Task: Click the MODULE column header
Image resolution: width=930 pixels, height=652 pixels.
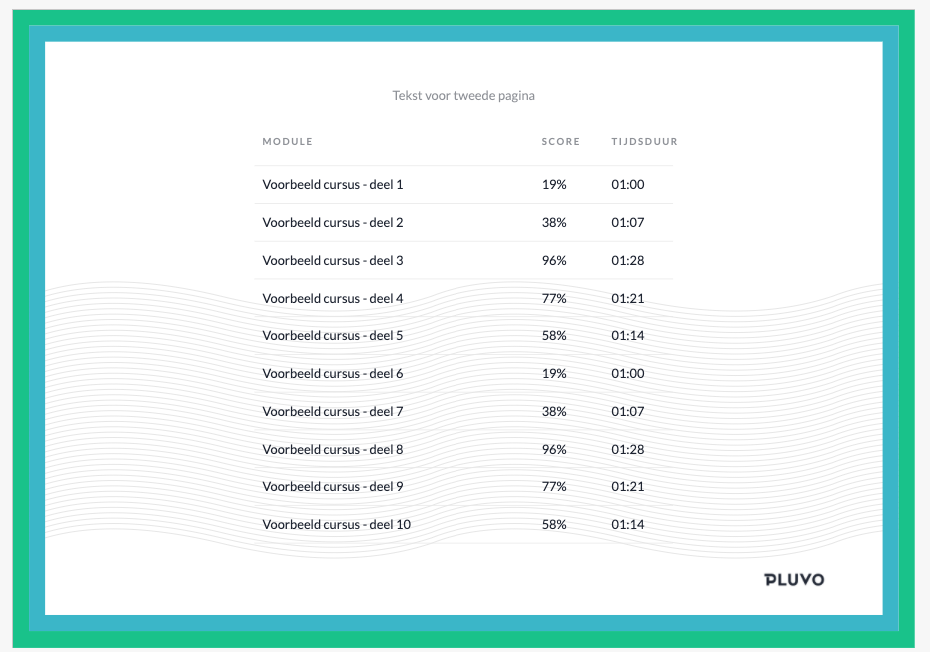Action: coord(287,142)
